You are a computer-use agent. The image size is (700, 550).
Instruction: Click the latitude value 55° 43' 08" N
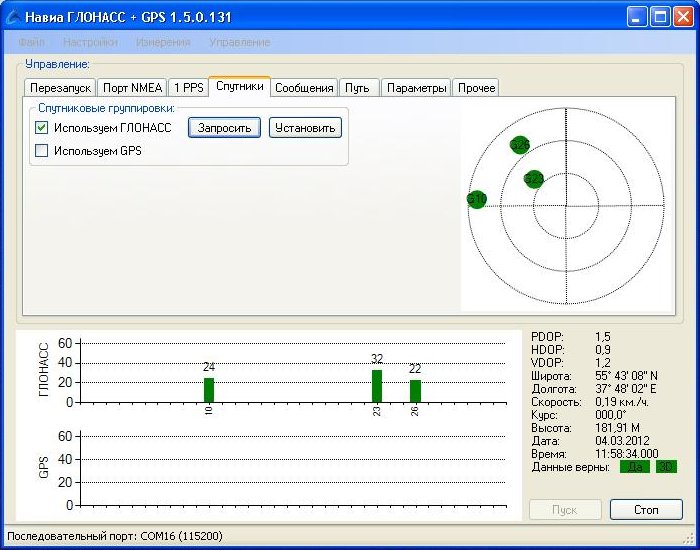point(626,376)
